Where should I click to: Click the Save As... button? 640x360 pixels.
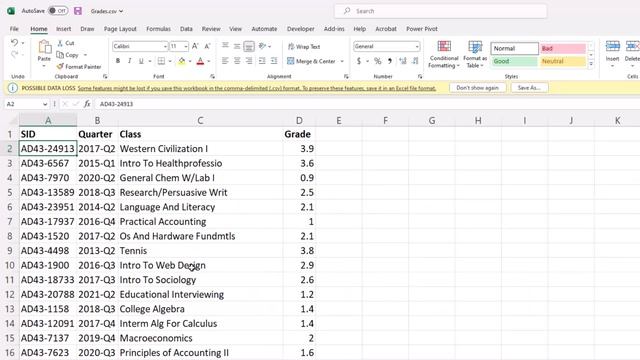coord(529,88)
